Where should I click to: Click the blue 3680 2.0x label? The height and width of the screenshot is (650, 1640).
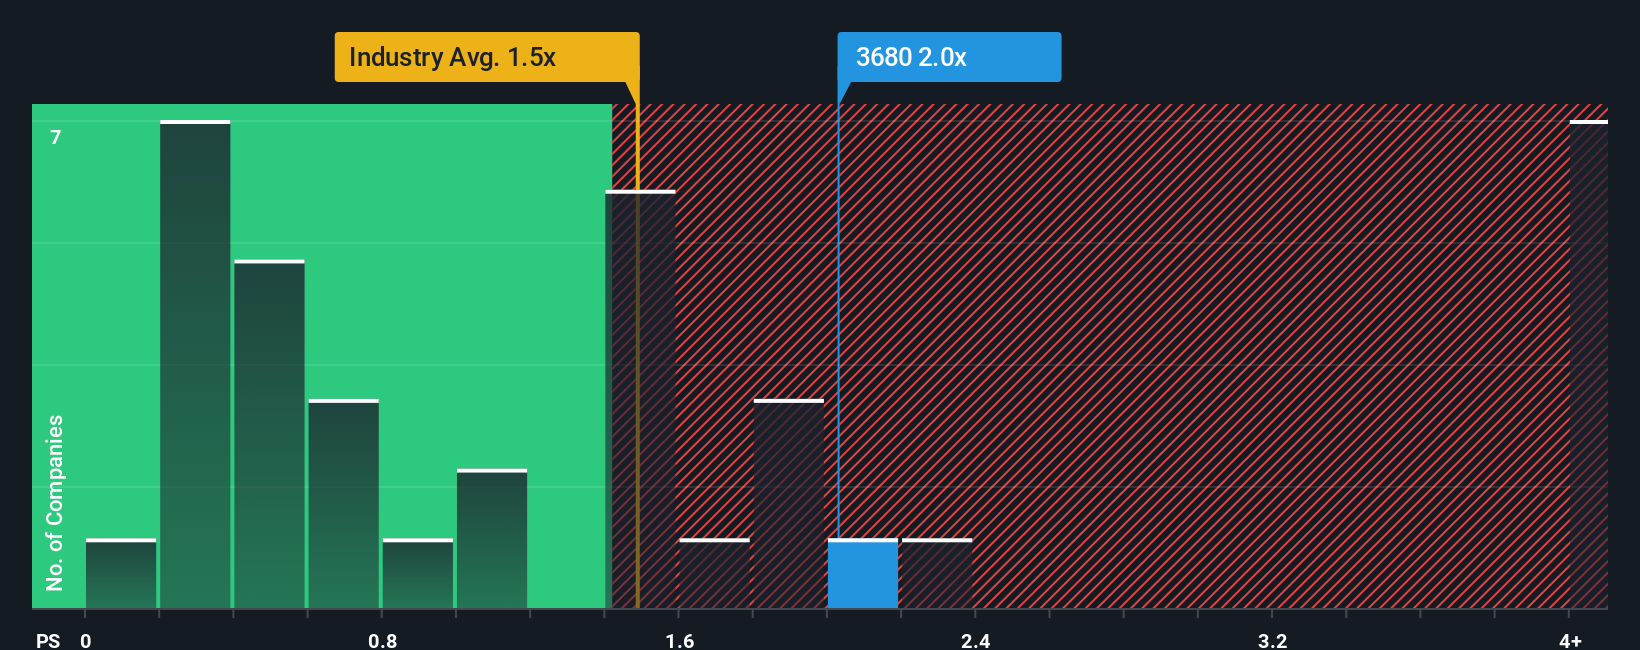pos(949,57)
